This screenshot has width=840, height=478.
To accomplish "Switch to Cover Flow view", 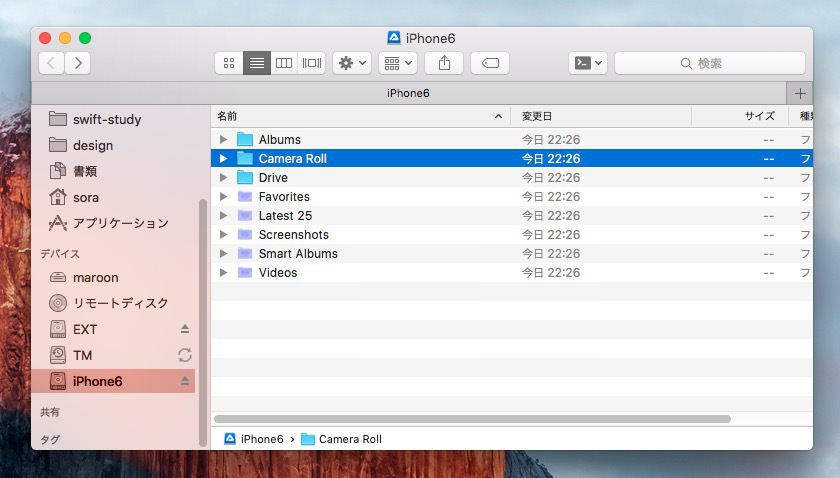I will coord(312,63).
